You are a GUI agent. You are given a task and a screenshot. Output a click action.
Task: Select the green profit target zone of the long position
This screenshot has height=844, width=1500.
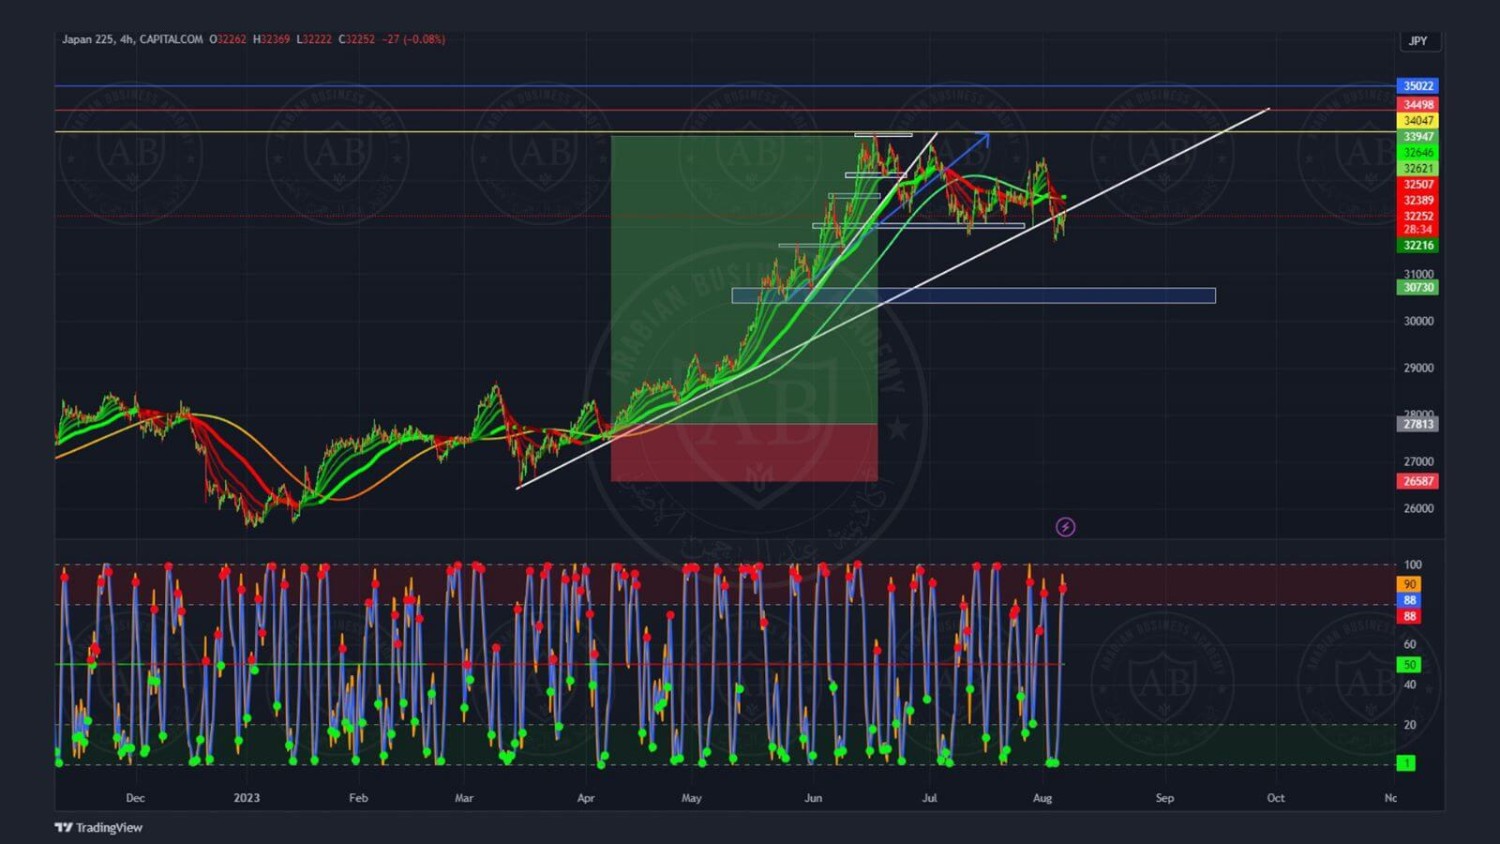pyautogui.click(x=744, y=280)
